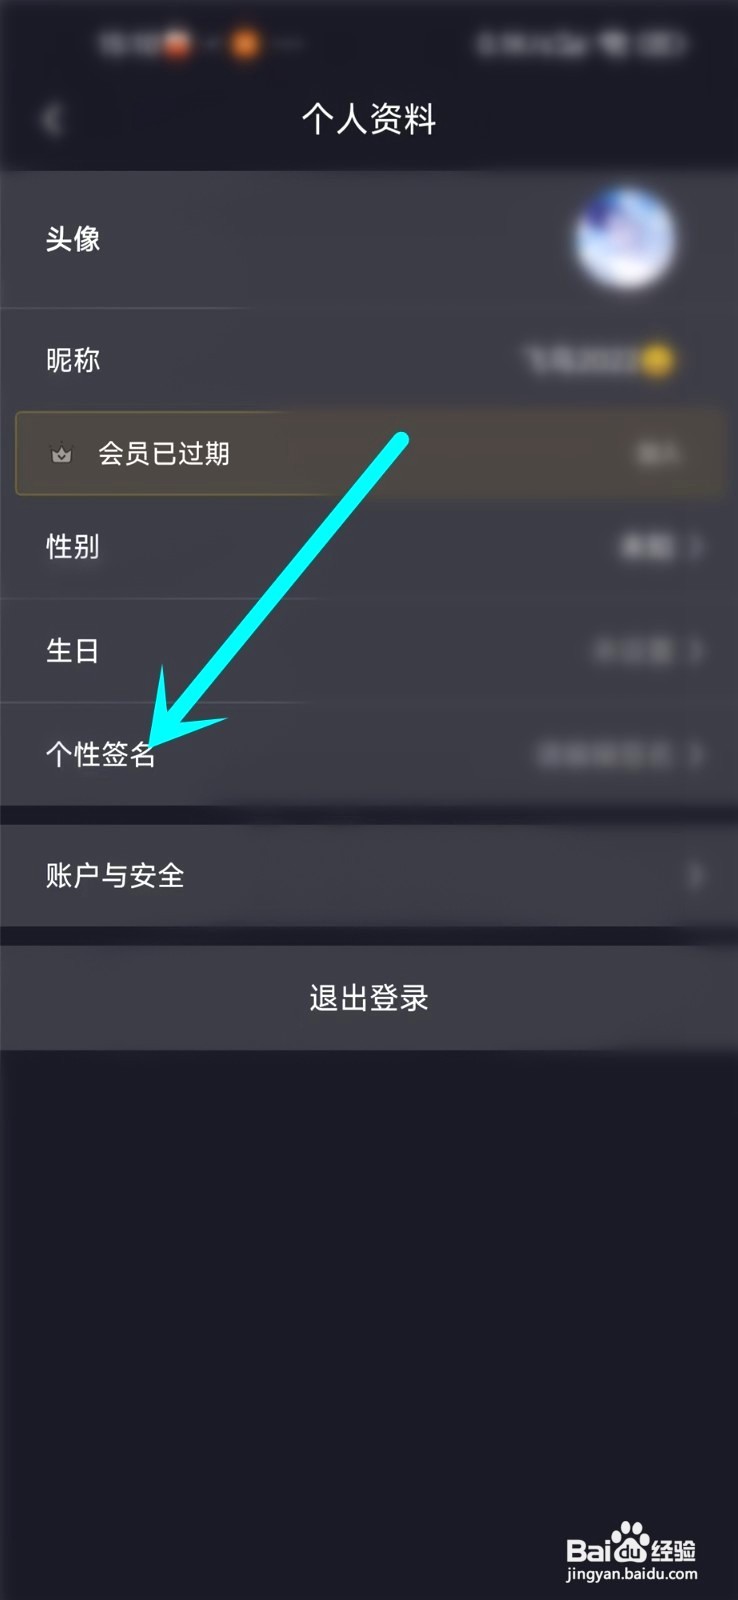Viewport: 738px width, 1600px height.
Task: Tap the back arrow icon
Action: [52, 120]
